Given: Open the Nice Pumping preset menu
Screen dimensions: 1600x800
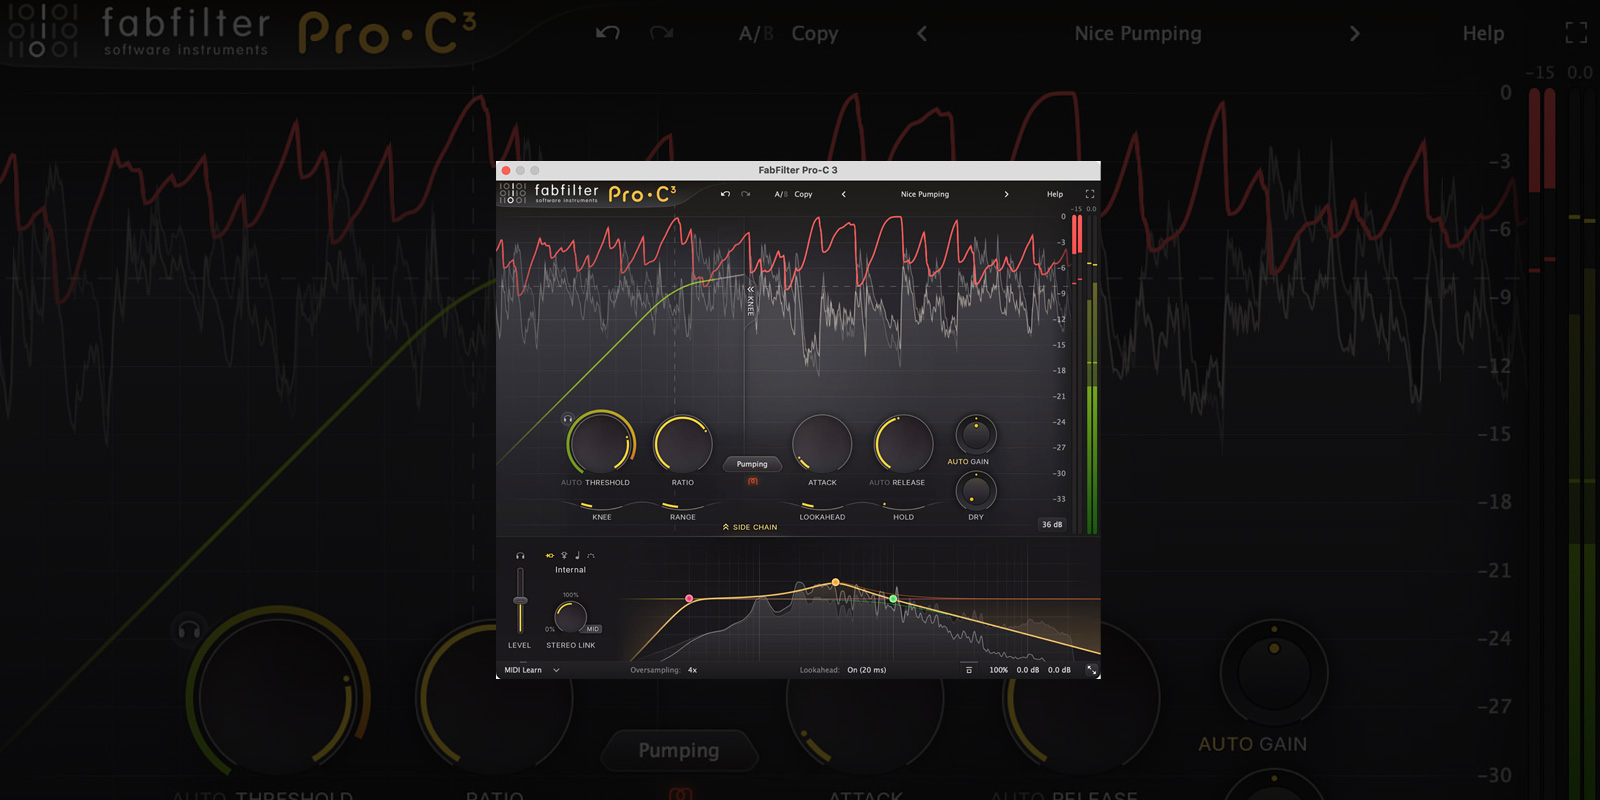Looking at the screenshot, I should pyautogui.click(x=924, y=194).
